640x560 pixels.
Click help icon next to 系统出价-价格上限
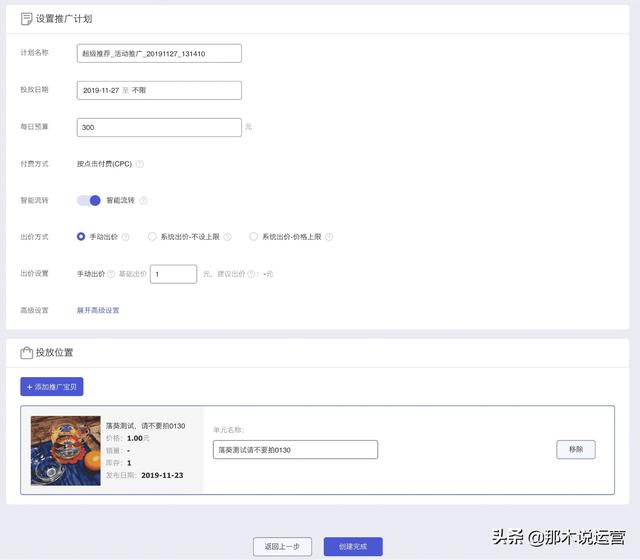pos(329,237)
